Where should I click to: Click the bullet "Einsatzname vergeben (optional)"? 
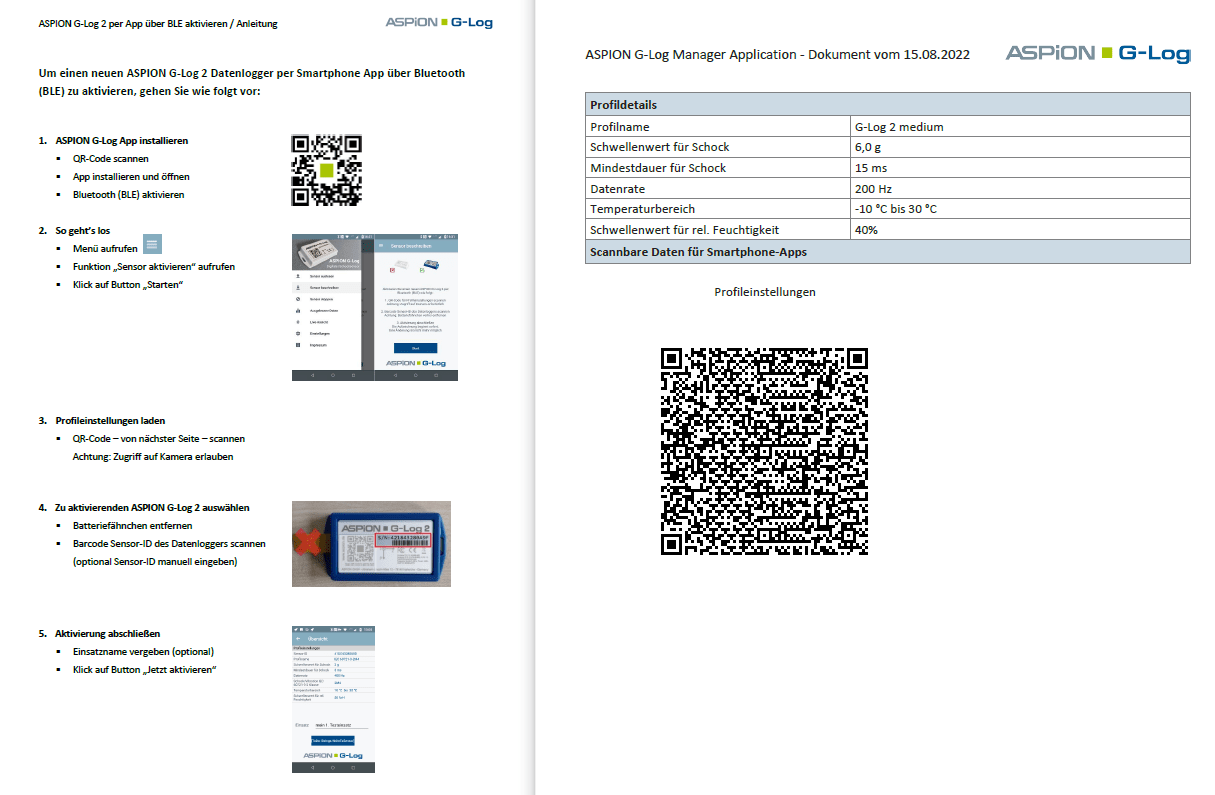[144, 652]
